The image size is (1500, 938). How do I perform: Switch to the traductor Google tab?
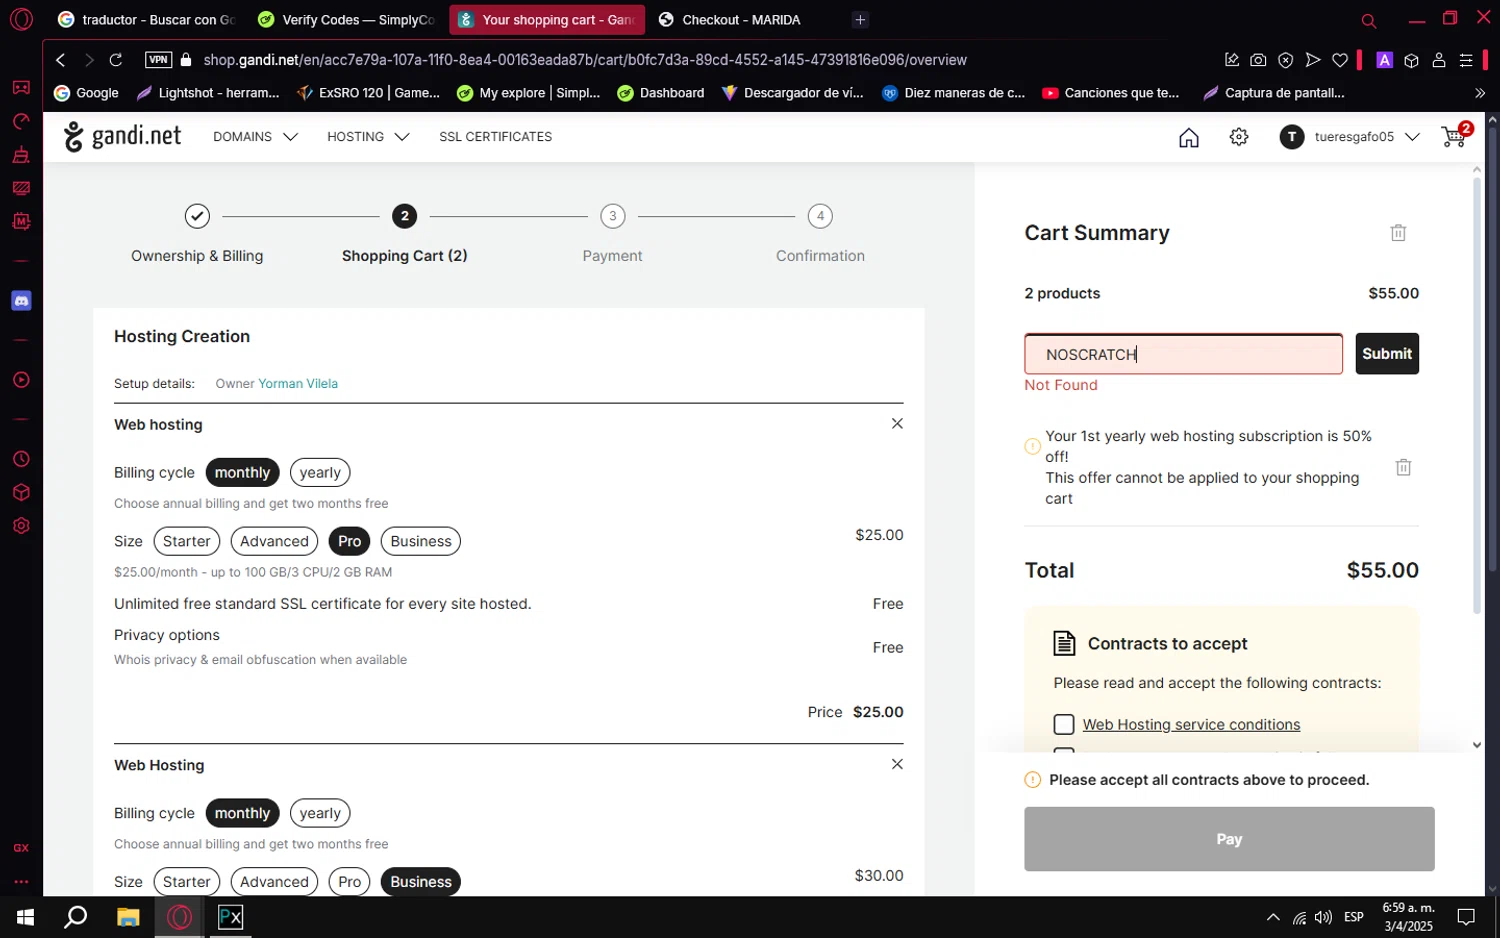(146, 19)
